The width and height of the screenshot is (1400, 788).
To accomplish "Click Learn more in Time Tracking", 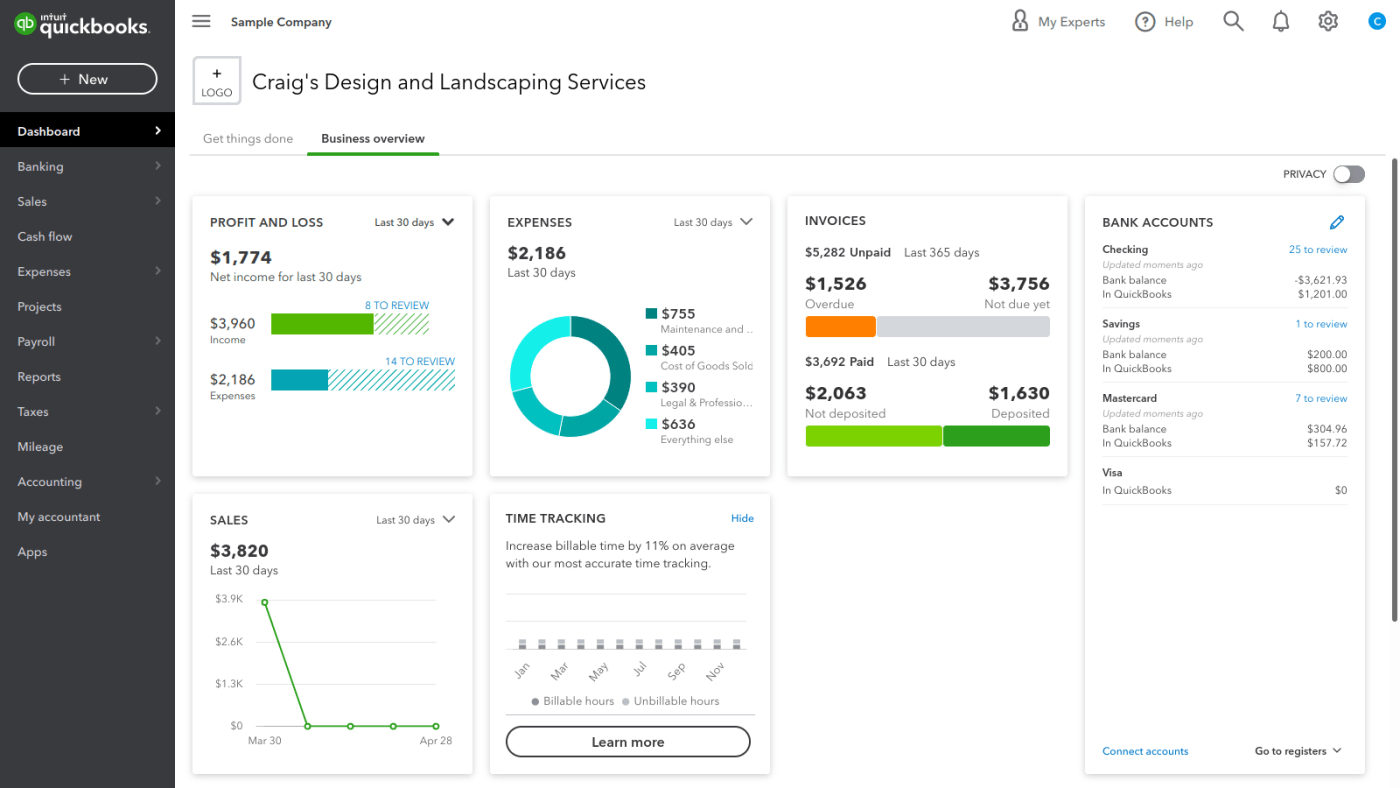I will (x=627, y=742).
